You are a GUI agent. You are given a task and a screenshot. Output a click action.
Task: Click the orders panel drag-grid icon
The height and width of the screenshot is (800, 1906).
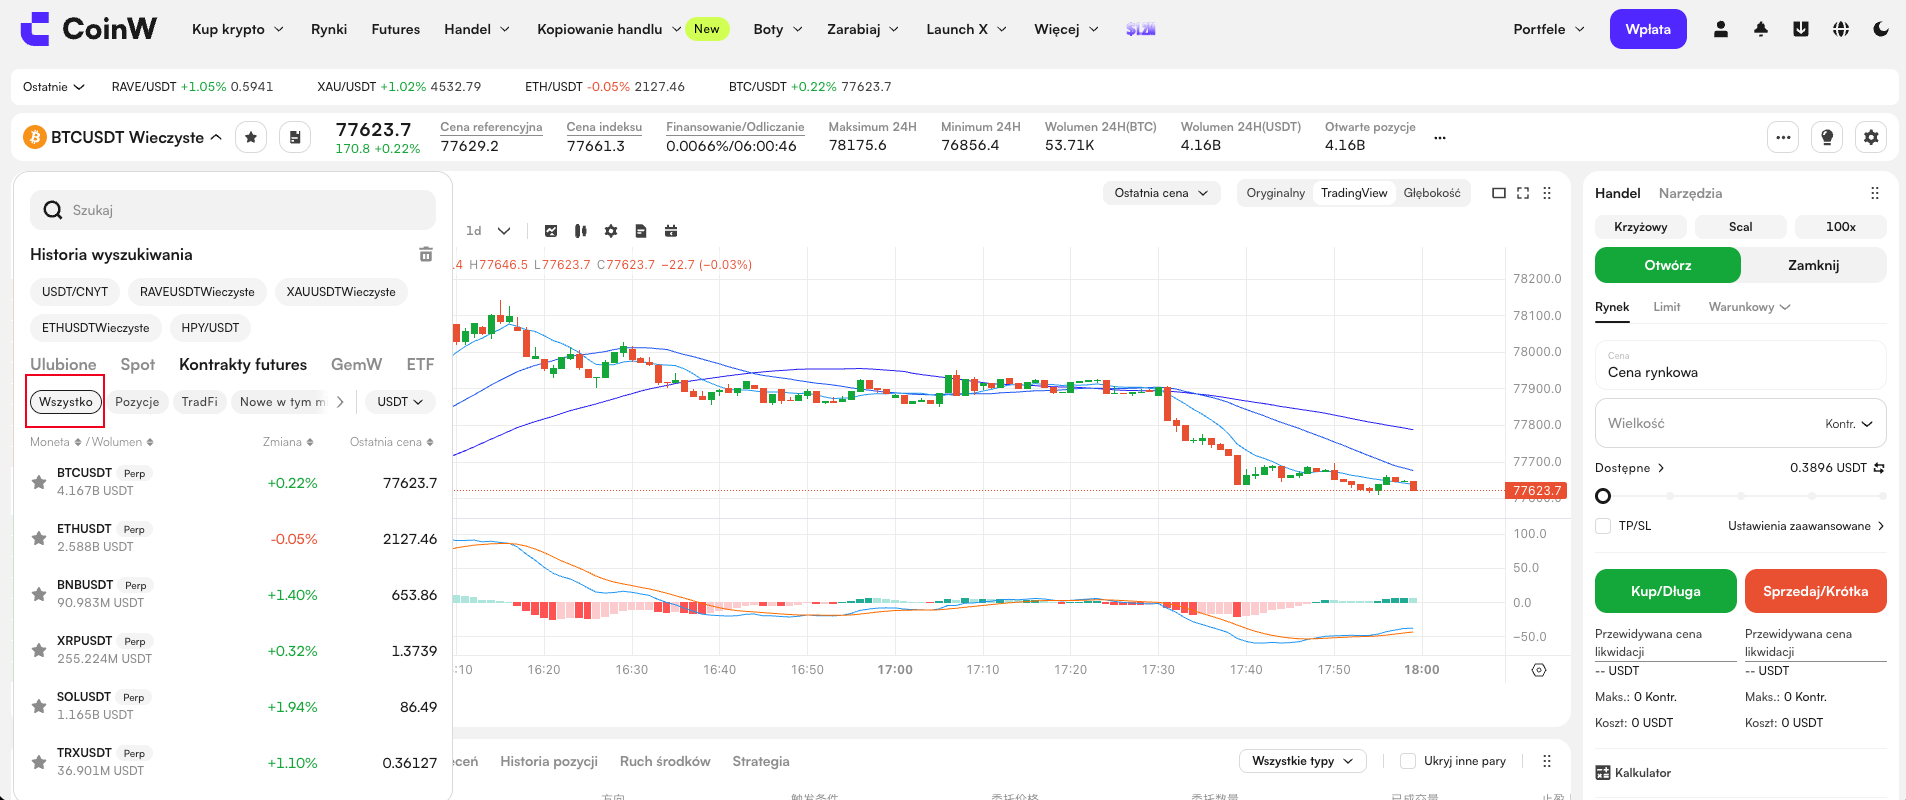click(1547, 761)
